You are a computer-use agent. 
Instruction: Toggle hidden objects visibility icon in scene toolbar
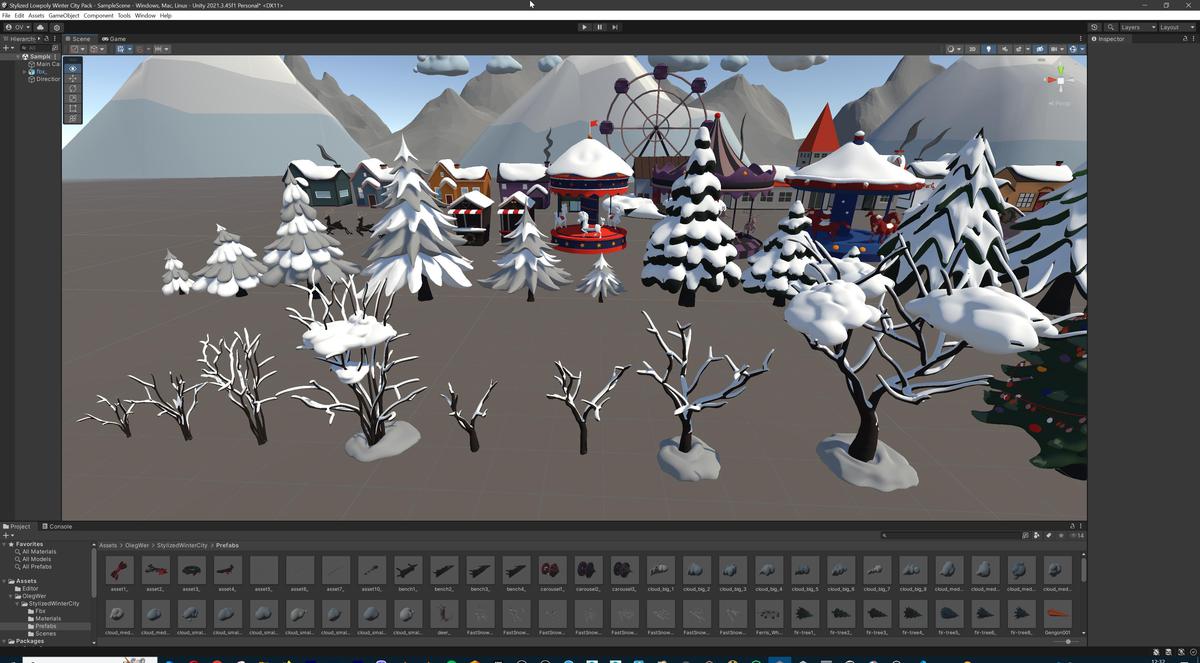point(1040,48)
